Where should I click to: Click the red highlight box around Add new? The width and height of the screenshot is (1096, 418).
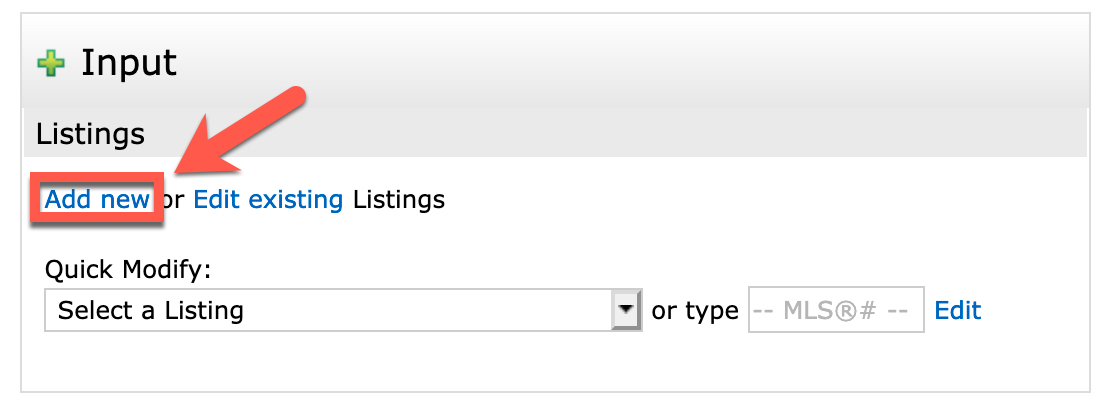(x=96, y=199)
